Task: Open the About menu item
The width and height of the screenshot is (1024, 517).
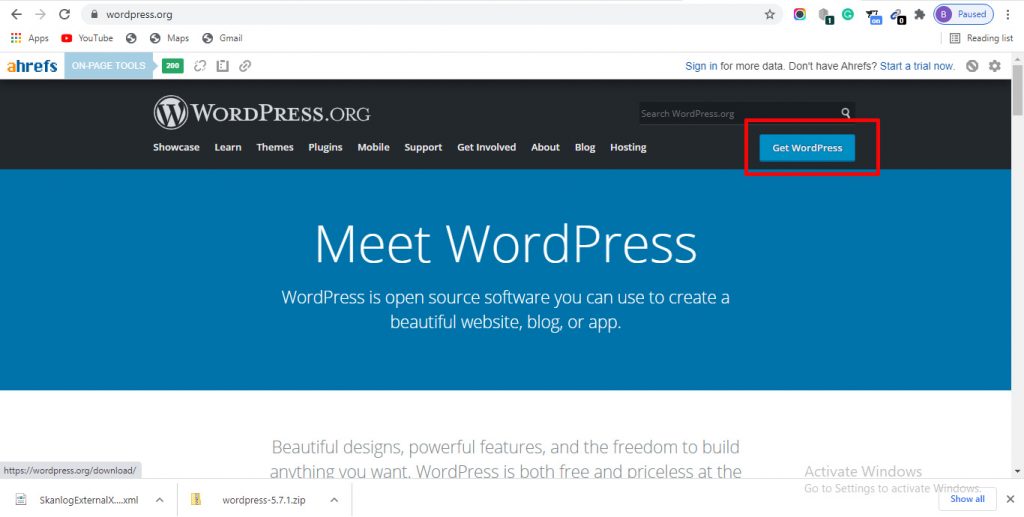Action: tap(545, 148)
